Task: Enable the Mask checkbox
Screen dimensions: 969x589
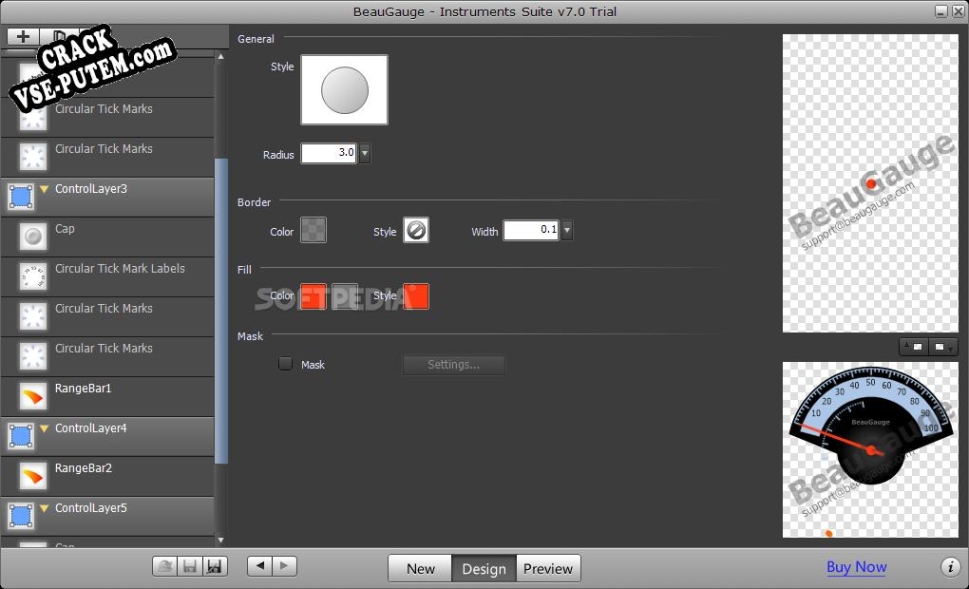Action: click(x=285, y=363)
